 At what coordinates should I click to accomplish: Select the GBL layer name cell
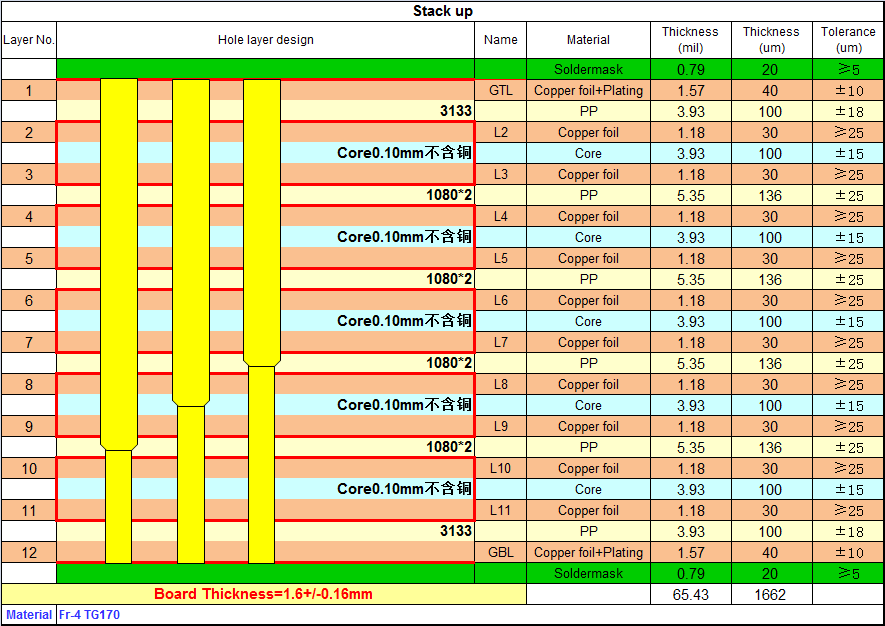tap(500, 553)
